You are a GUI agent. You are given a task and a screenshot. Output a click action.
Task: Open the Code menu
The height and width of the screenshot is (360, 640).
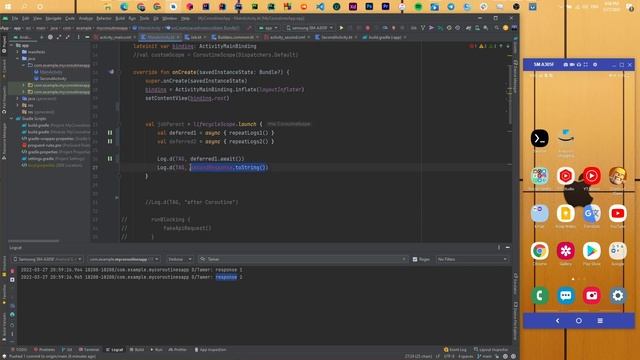point(70,18)
